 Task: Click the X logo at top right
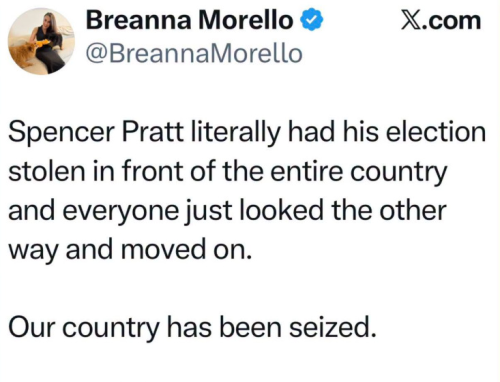pyautogui.click(x=410, y=21)
